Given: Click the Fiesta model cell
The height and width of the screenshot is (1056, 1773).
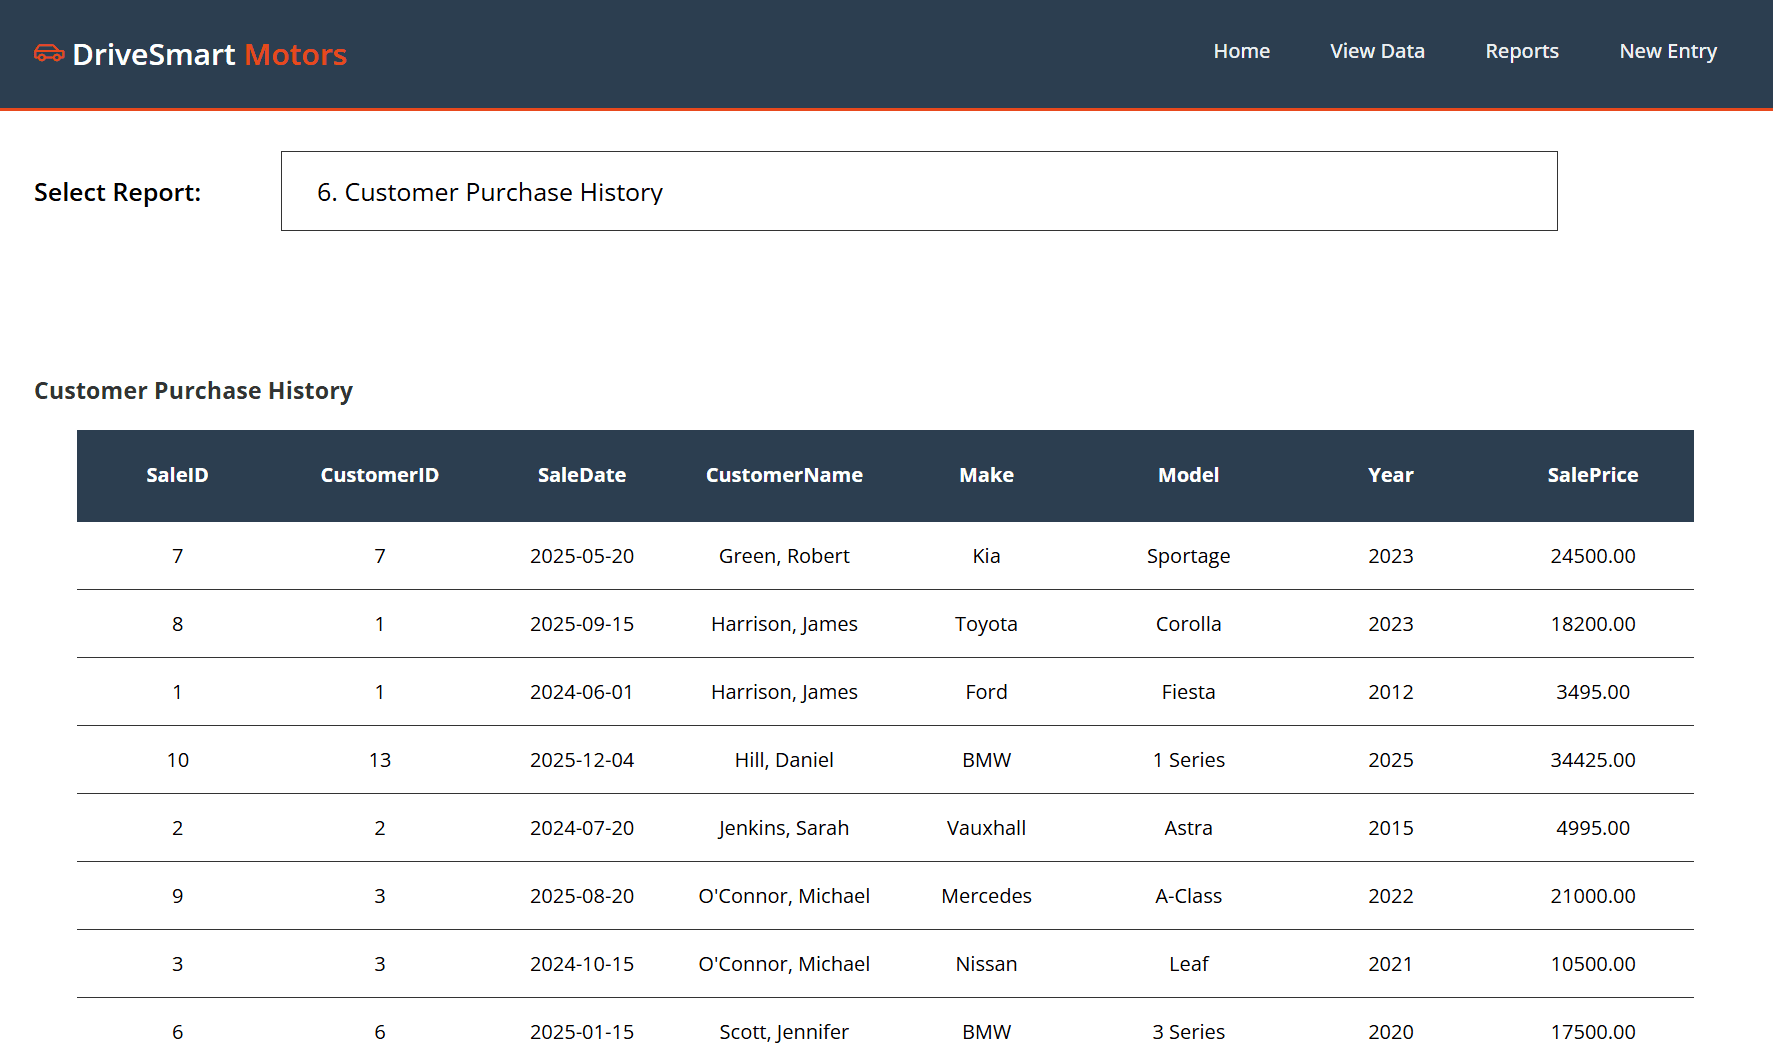Looking at the screenshot, I should (1189, 692).
